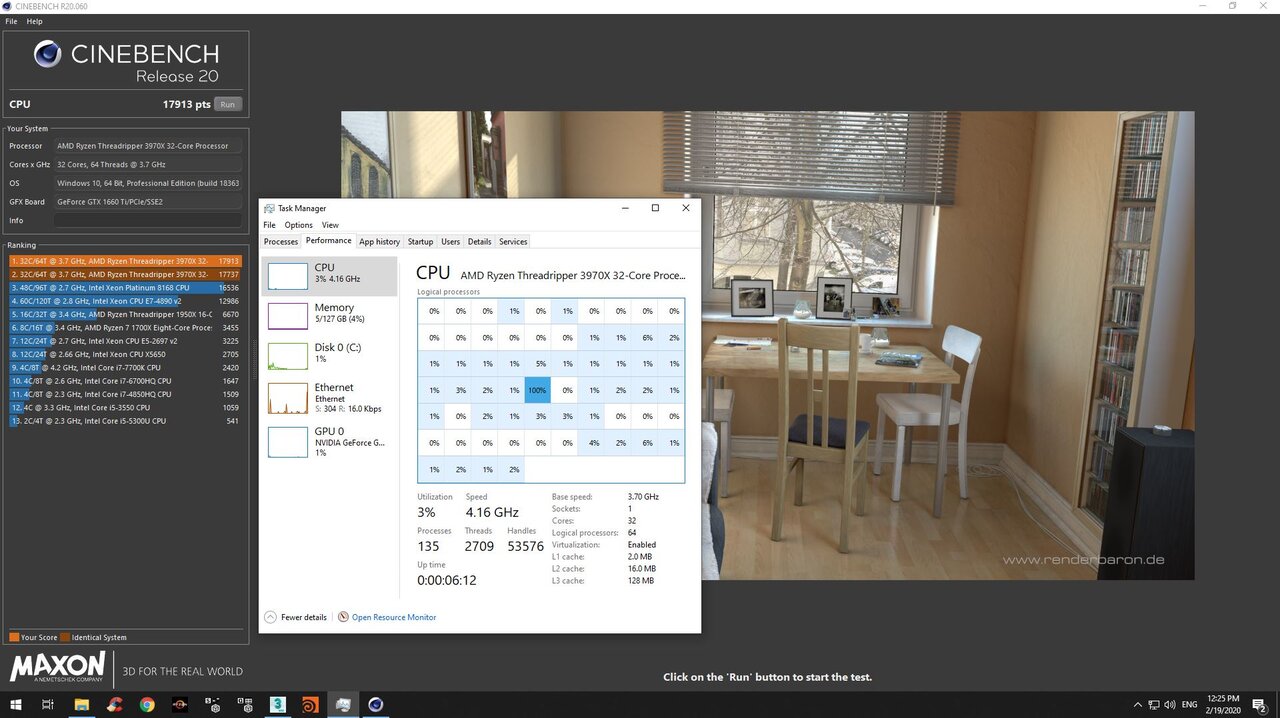Click the Maxon logo
Viewport: 1280px width, 718px height.
tap(57, 669)
